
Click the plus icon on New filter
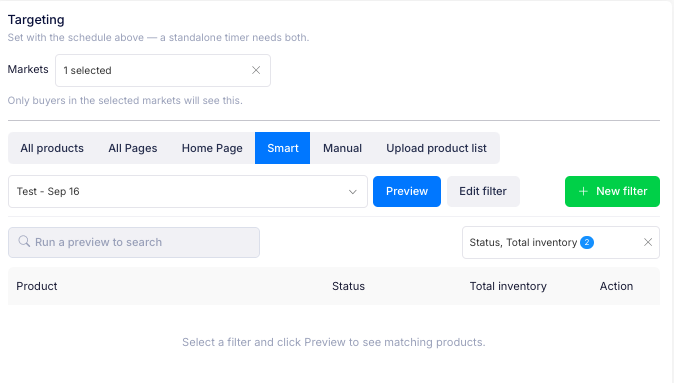(x=583, y=191)
